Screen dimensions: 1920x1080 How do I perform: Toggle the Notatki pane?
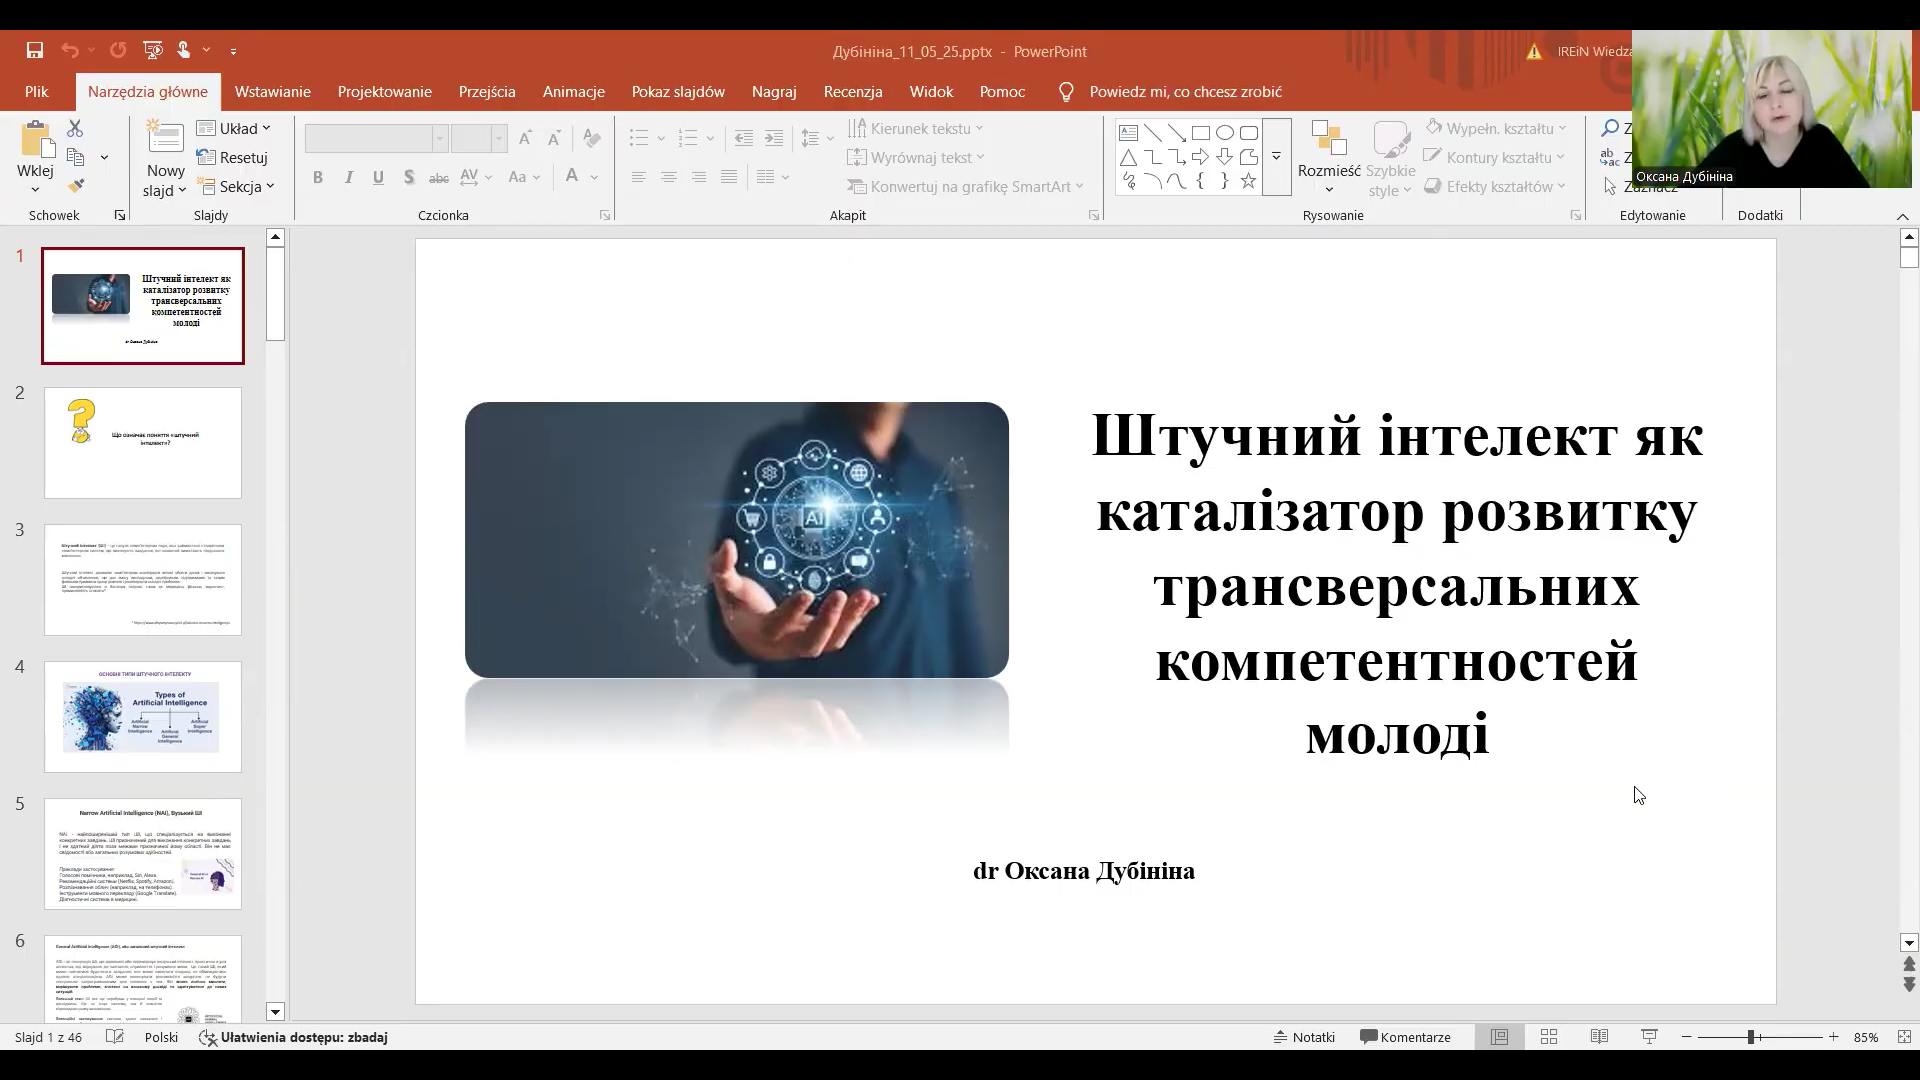tap(1304, 1037)
